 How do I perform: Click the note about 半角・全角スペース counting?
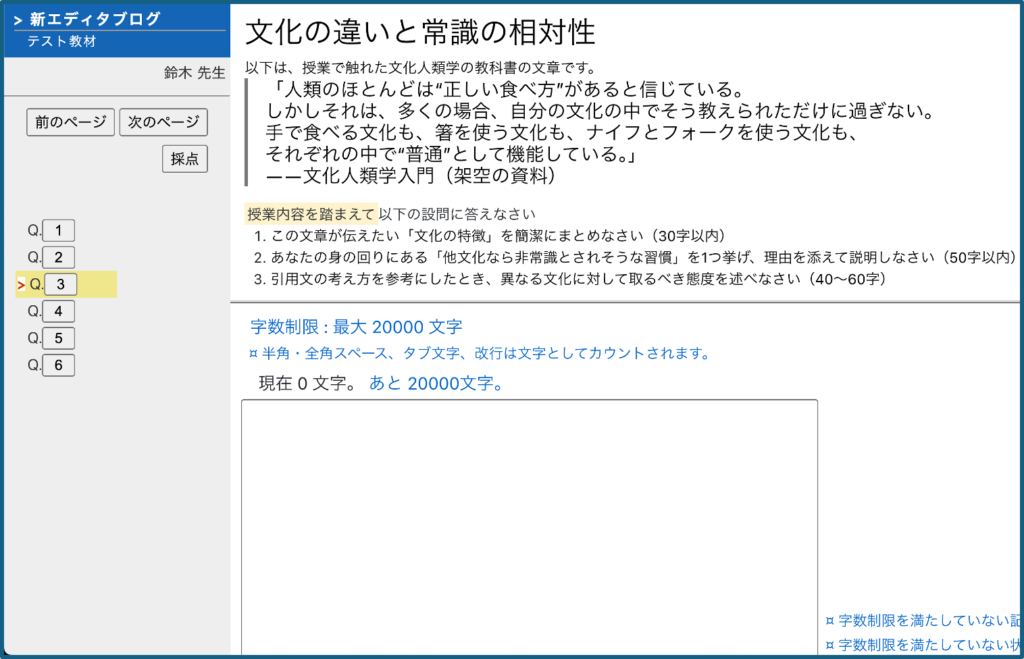tap(480, 353)
